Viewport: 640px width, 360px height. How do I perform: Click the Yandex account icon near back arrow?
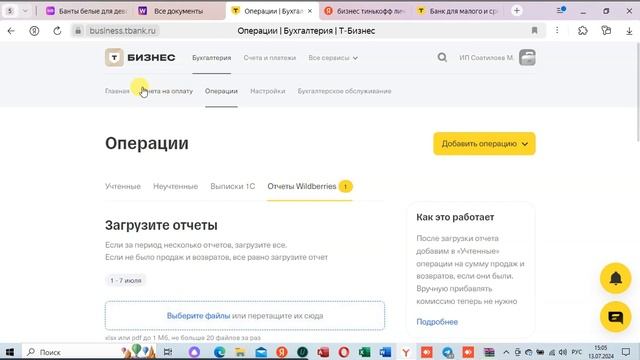pos(34,31)
